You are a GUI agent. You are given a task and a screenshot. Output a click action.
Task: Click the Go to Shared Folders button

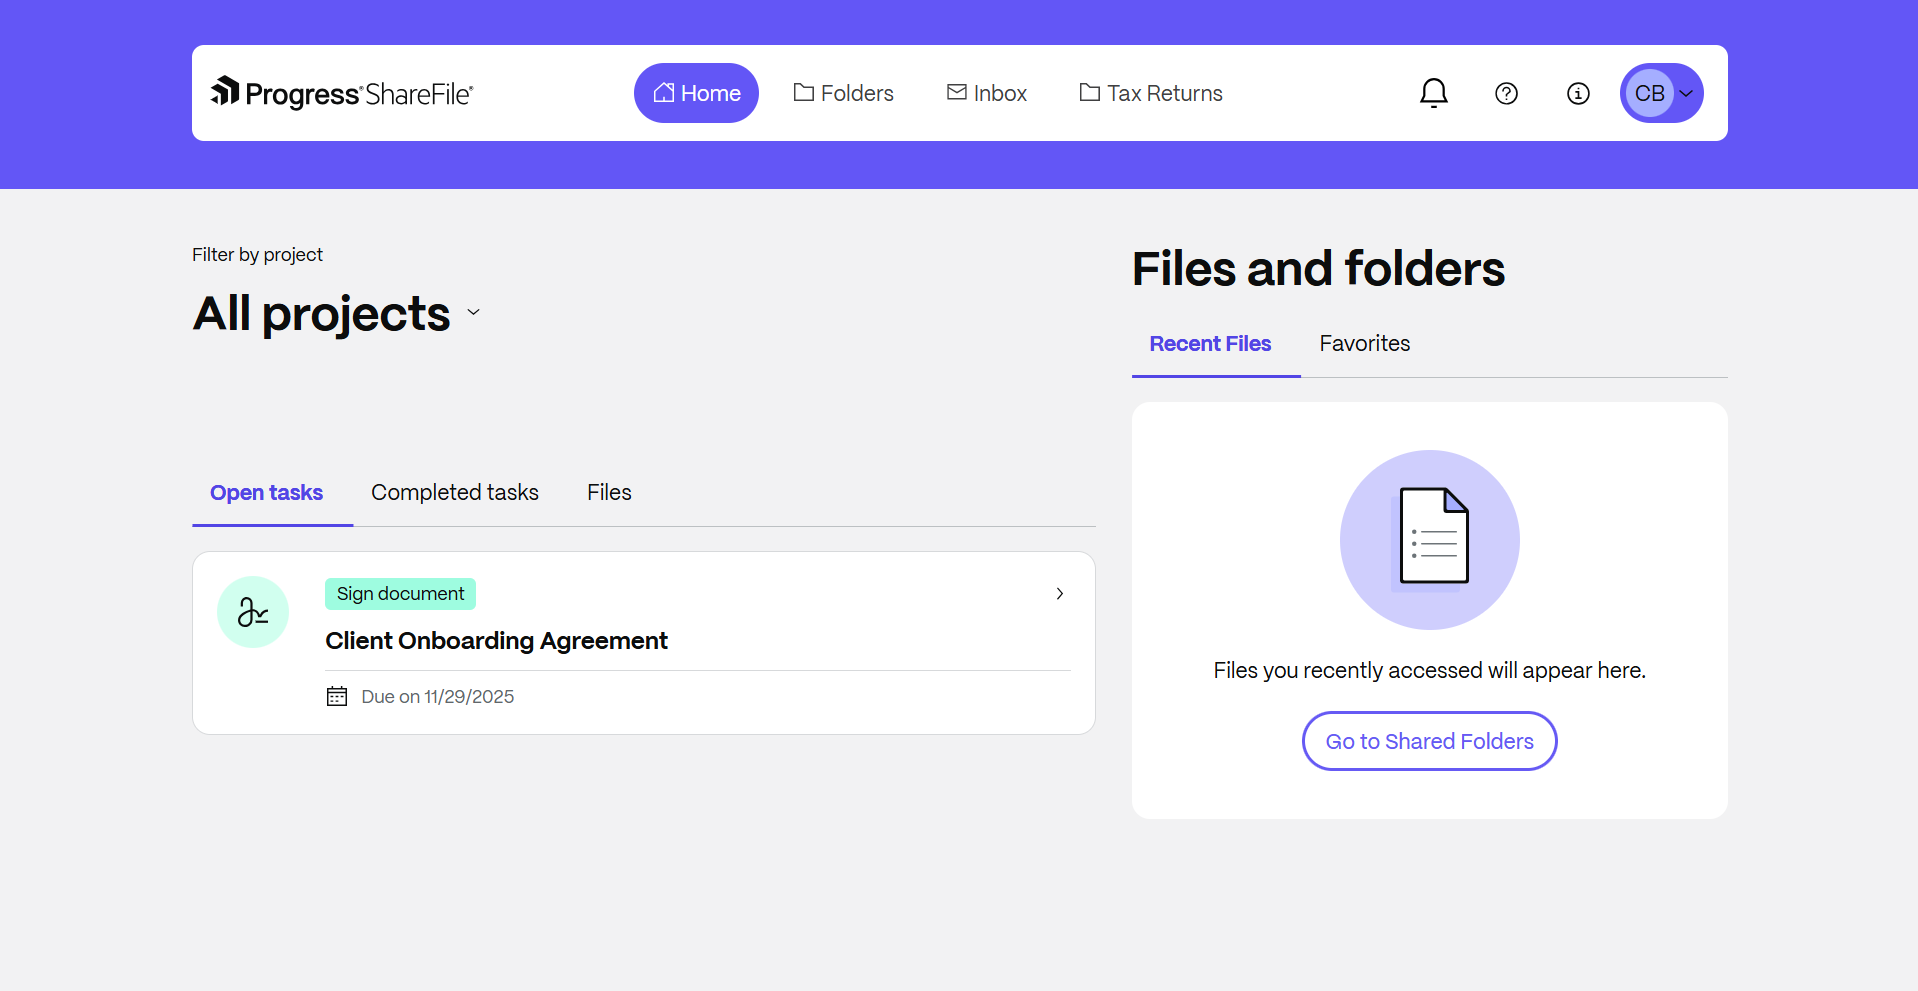tap(1429, 741)
